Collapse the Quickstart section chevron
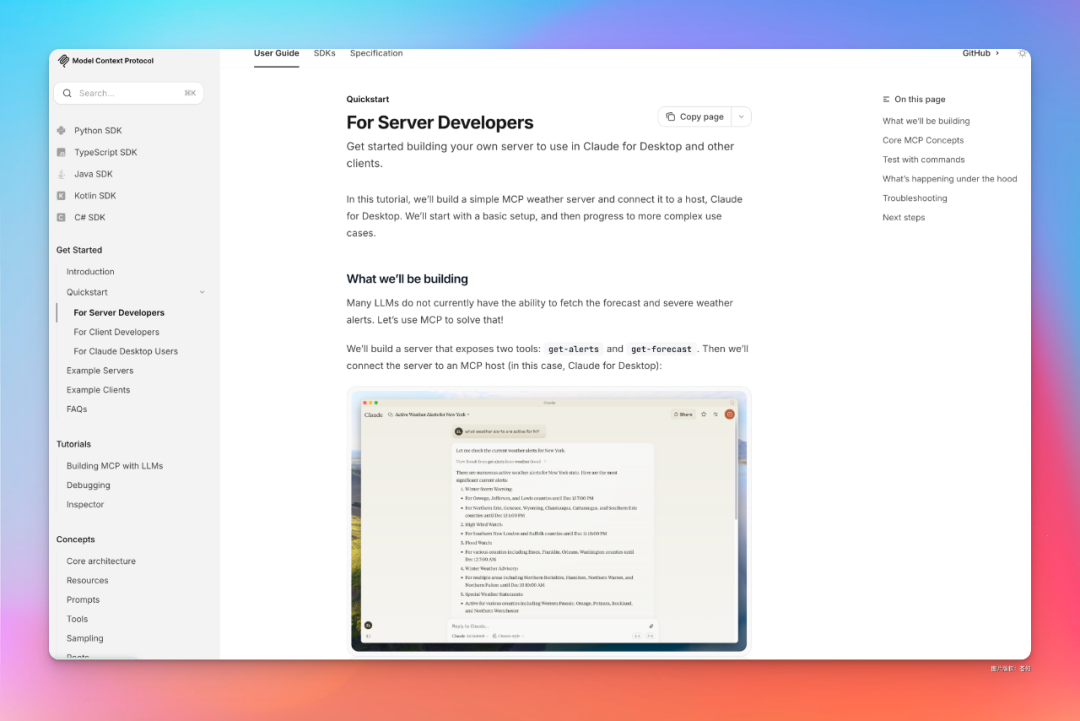The width and height of the screenshot is (1080, 721). (x=202, y=292)
